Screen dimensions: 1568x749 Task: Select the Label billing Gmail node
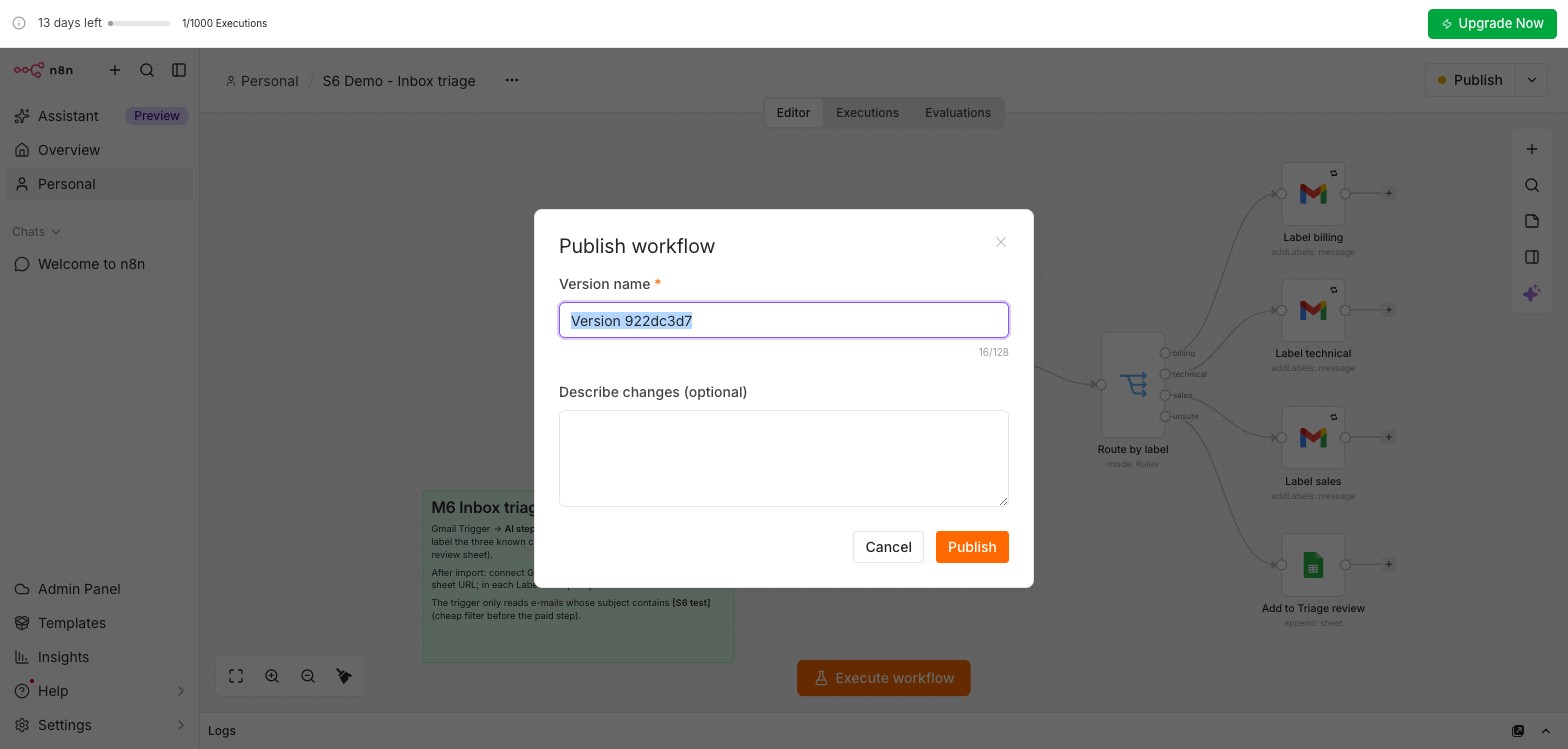1313,194
